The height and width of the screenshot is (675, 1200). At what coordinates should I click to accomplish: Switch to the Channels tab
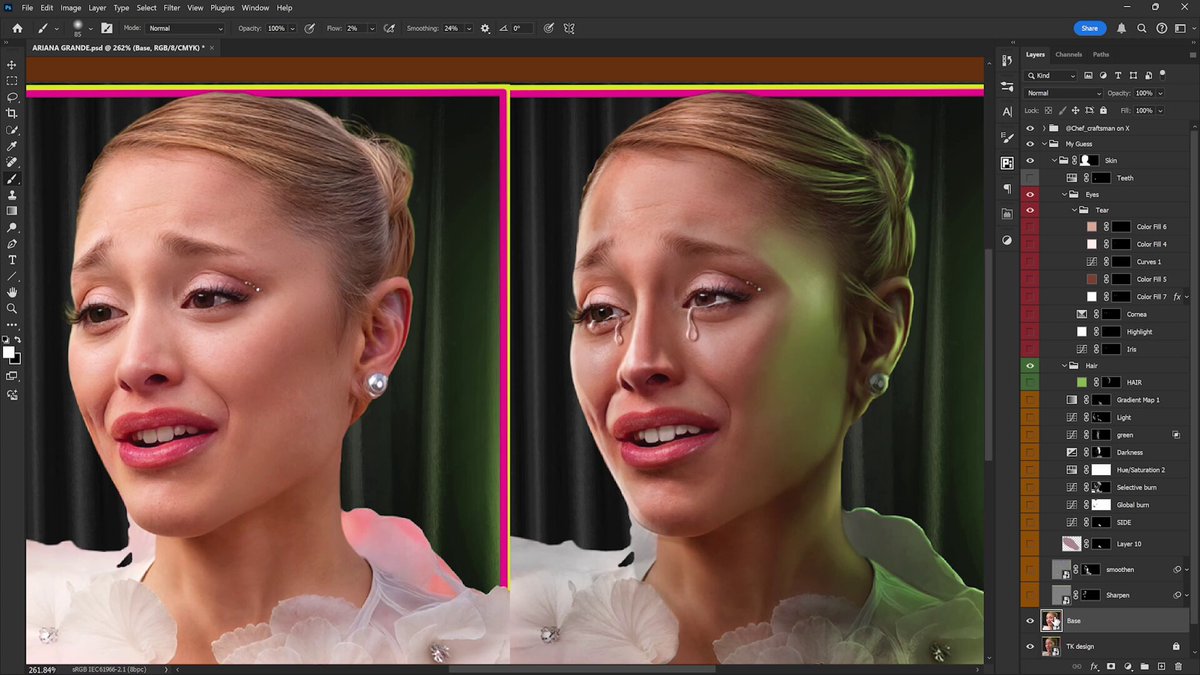[x=1068, y=54]
